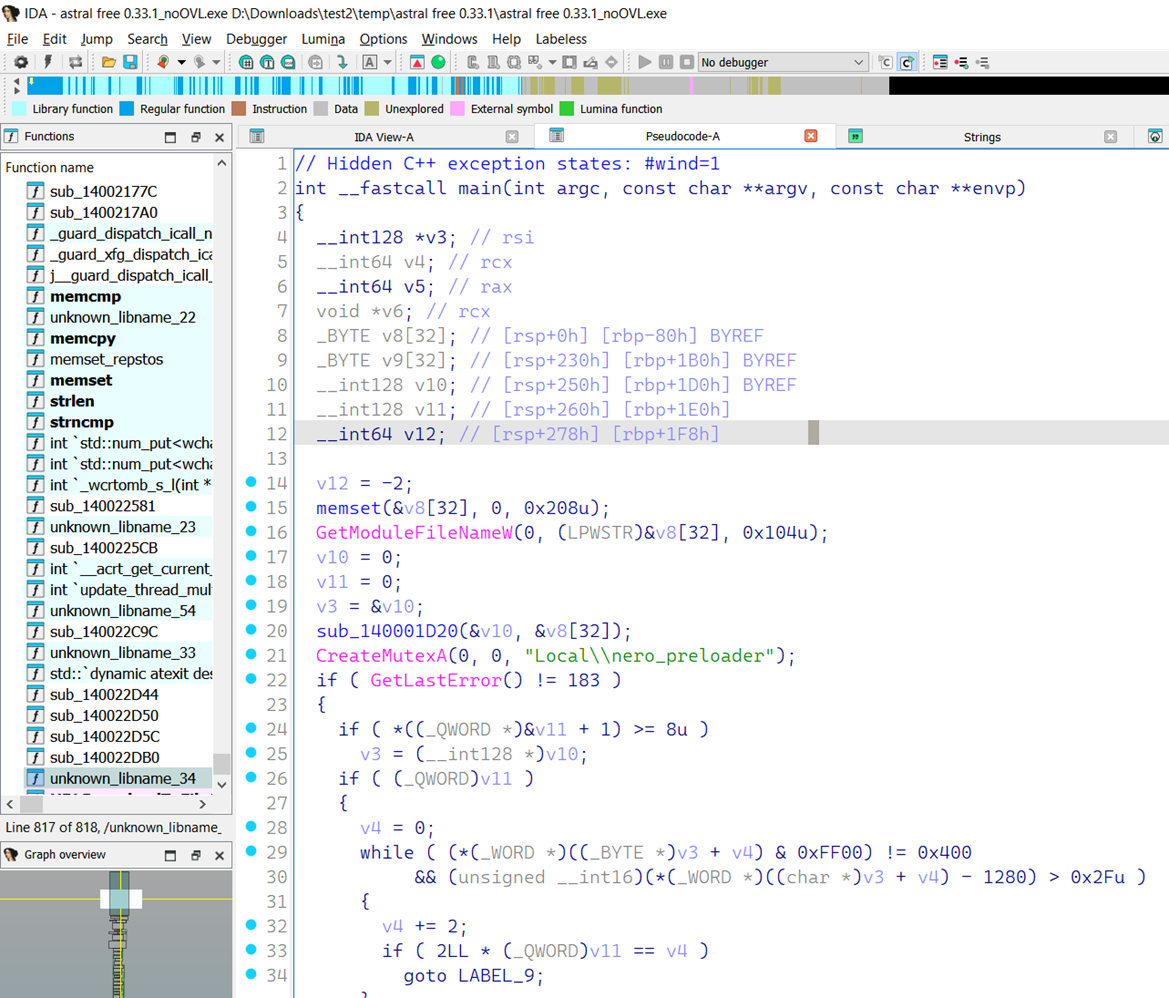Viewport: 1169px width, 998px height.
Task: Click the Open file folder icon
Action: [109, 62]
